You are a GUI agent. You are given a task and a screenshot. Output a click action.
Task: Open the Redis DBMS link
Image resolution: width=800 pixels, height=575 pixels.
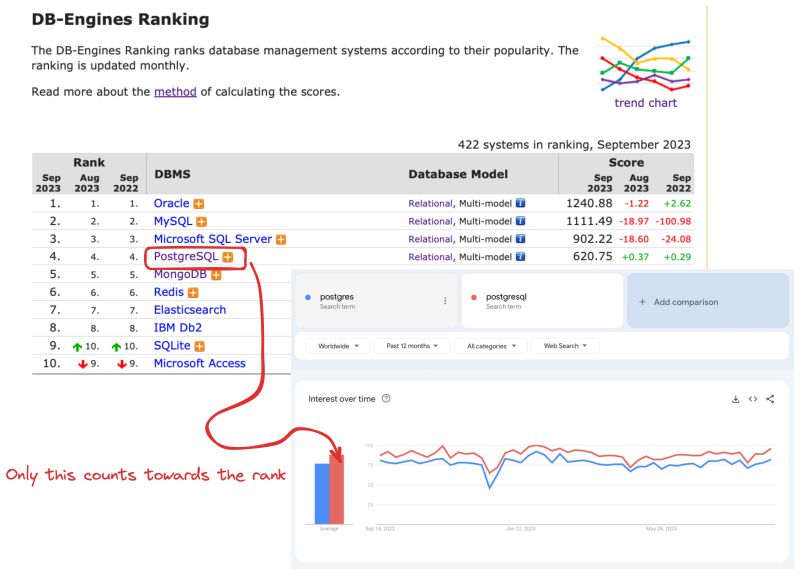click(169, 292)
